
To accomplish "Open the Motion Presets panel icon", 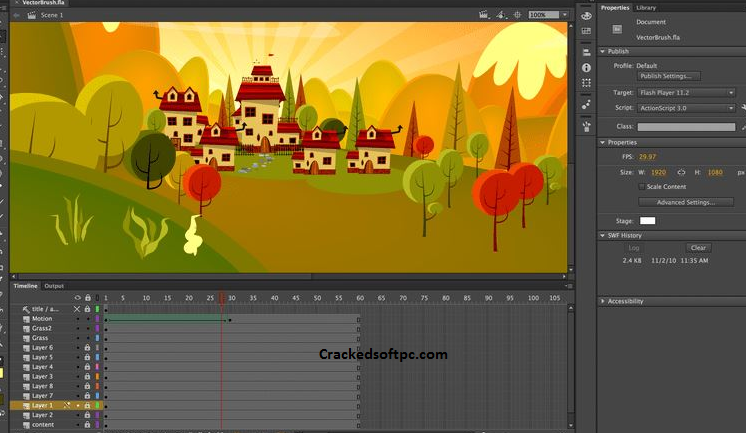I will click(x=586, y=104).
